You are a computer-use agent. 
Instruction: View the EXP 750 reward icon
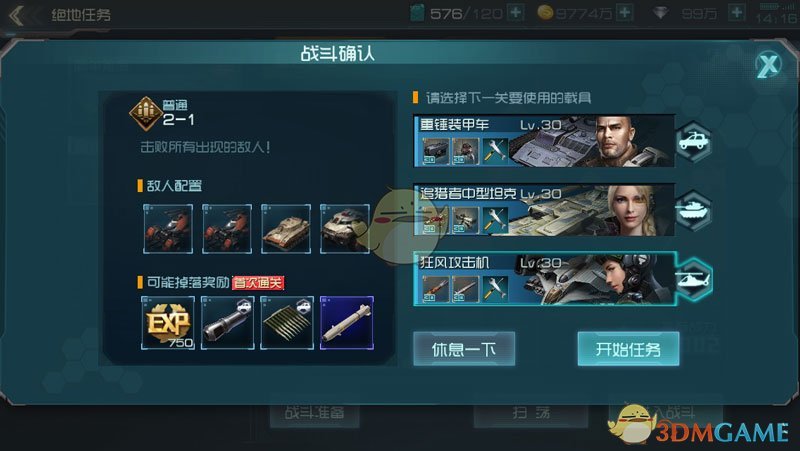pyautogui.click(x=168, y=323)
